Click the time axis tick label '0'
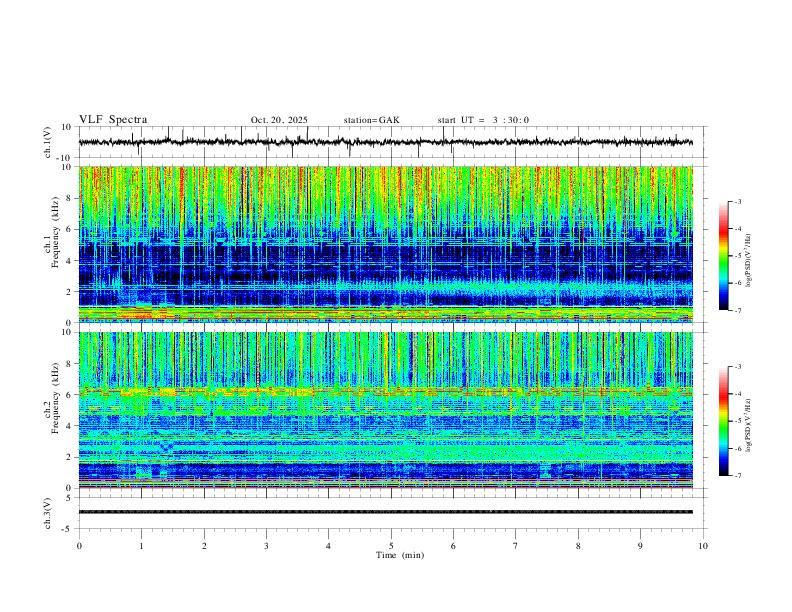This screenshot has height=612, width=792. point(79,546)
